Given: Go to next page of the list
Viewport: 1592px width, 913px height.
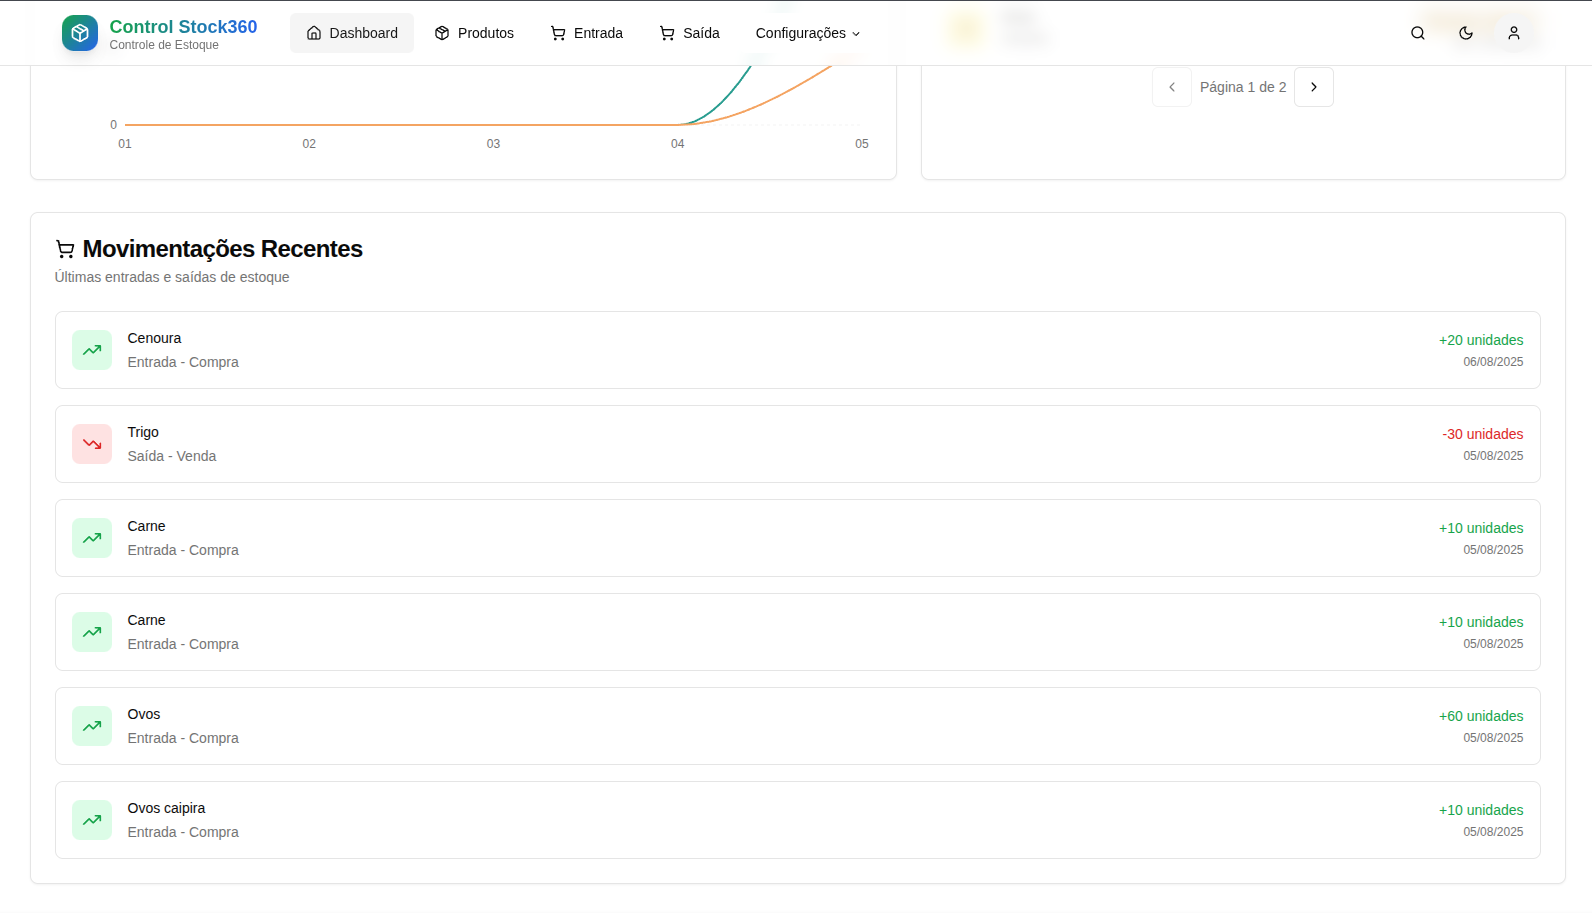Looking at the screenshot, I should [1313, 87].
